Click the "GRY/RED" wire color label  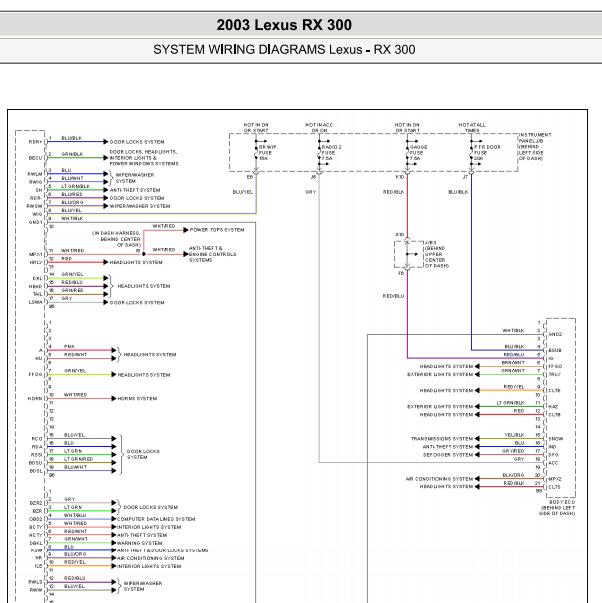513,451
